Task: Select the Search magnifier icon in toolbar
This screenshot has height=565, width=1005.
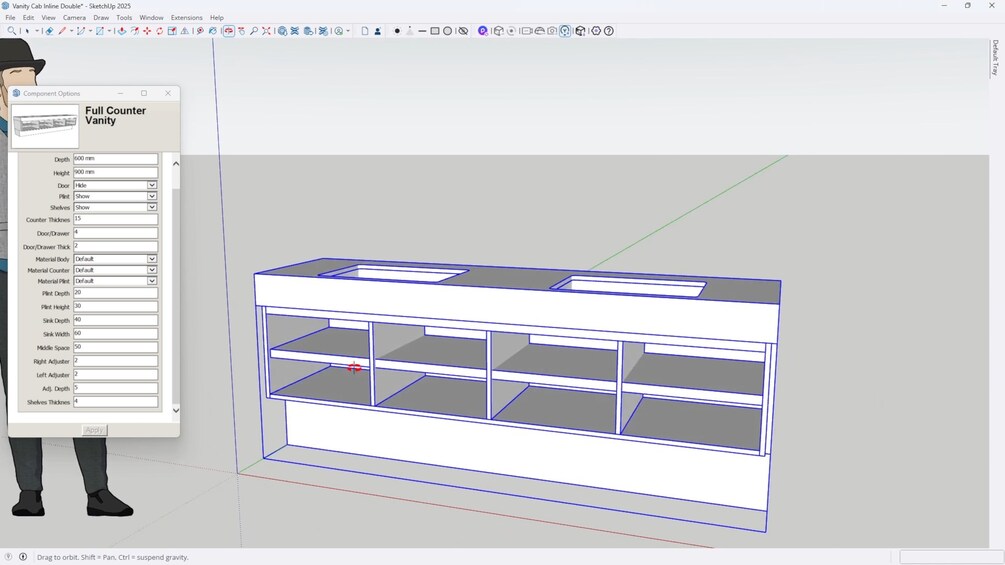Action: pos(12,31)
